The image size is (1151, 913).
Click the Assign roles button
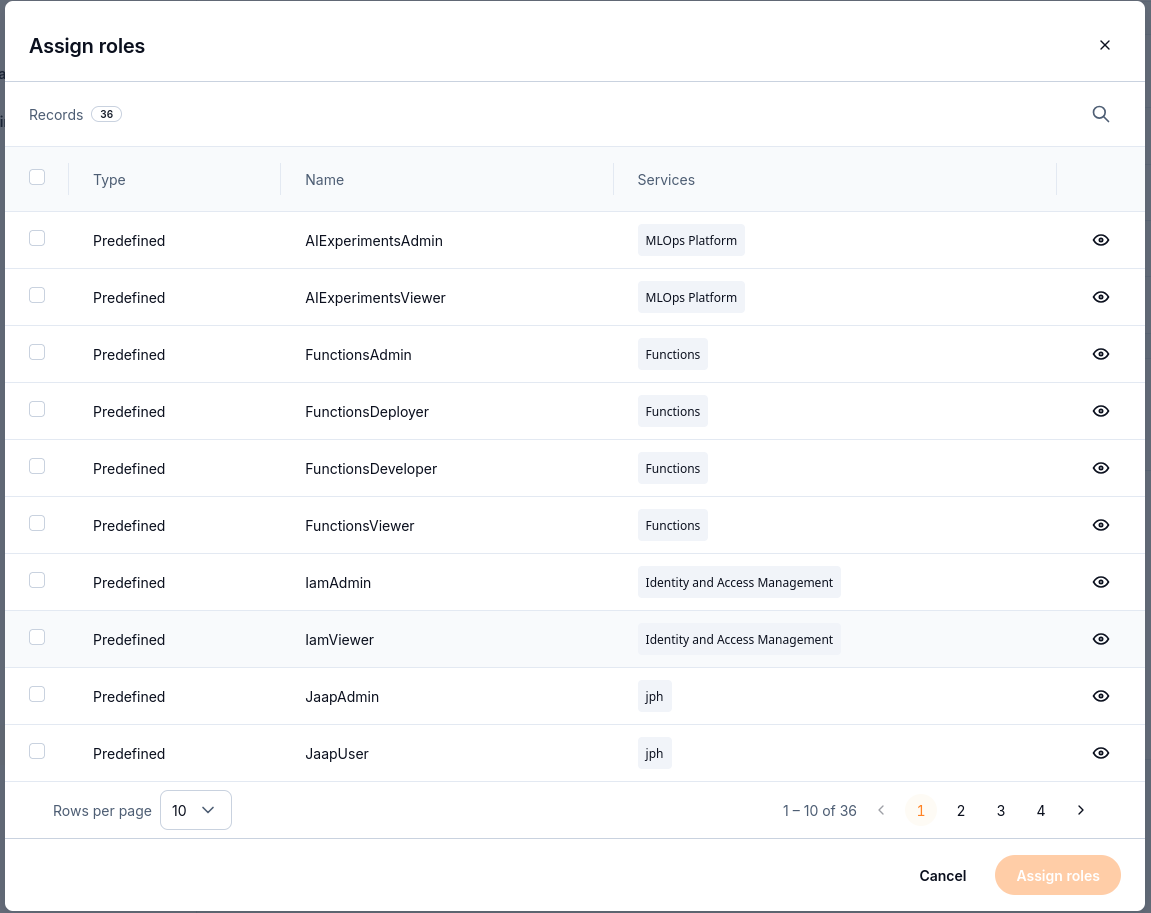click(1058, 876)
